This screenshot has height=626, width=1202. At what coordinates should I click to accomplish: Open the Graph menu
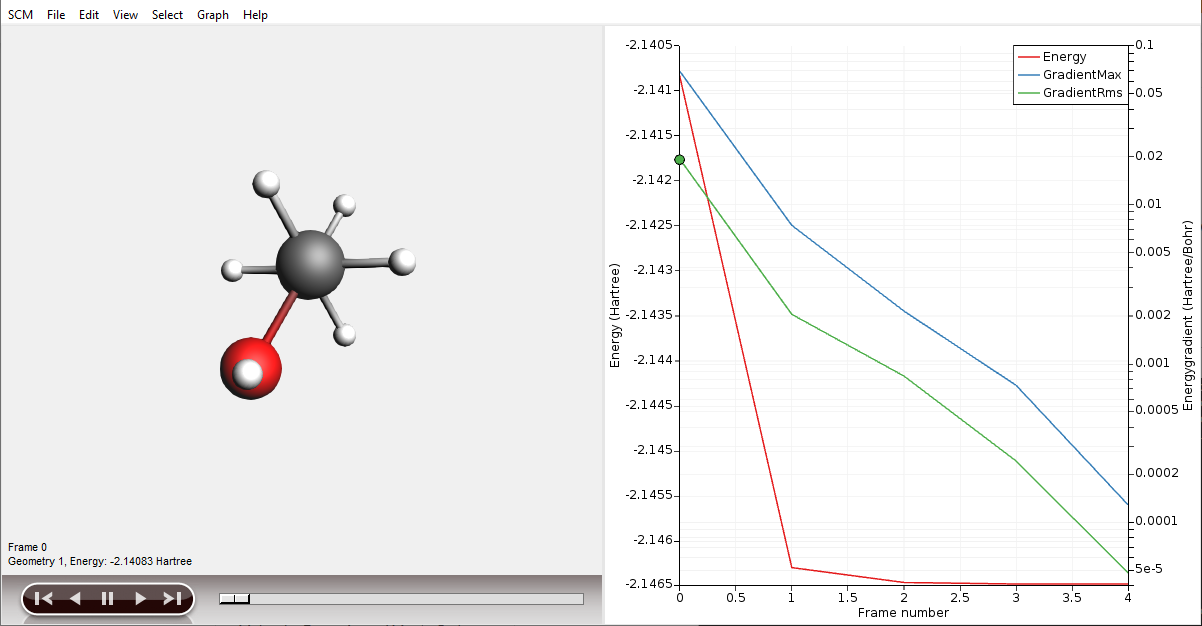point(212,14)
